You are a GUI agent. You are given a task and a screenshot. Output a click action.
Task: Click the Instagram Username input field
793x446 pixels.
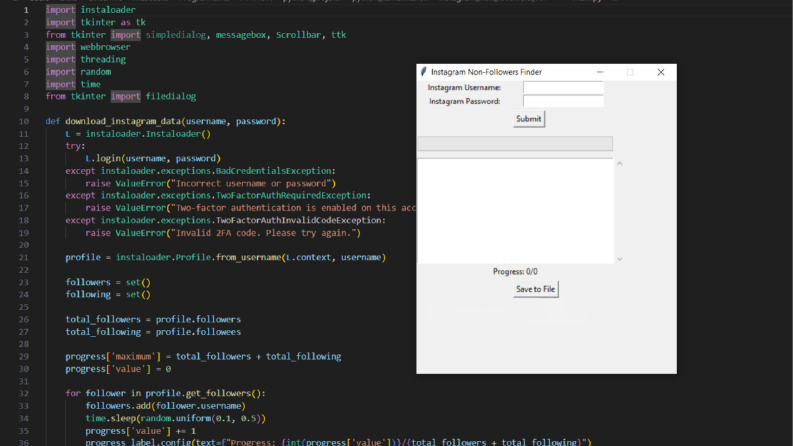563,87
